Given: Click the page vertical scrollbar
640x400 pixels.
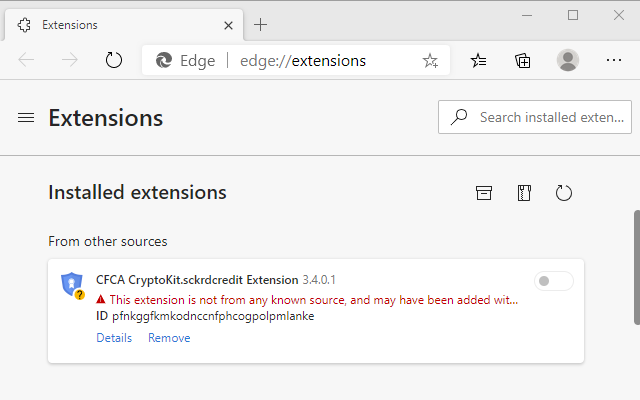Looking at the screenshot, I should pyautogui.click(x=636, y=265).
